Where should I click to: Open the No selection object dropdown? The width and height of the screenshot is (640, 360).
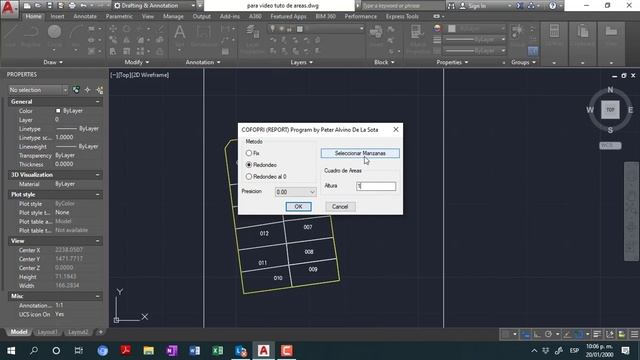38,90
